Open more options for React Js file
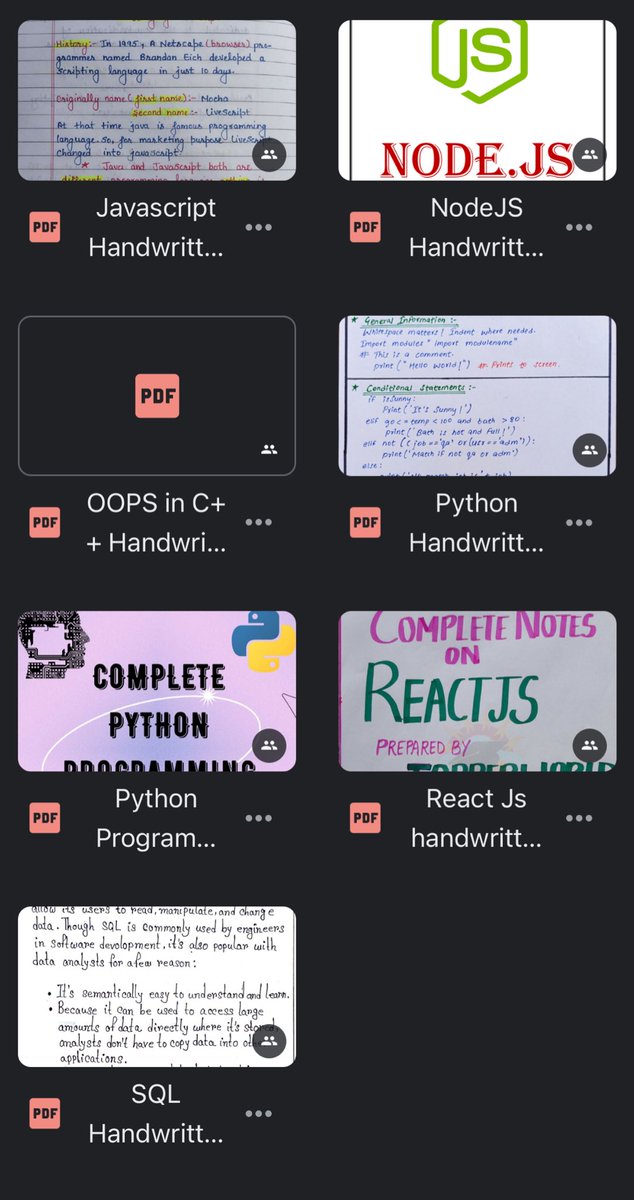This screenshot has height=1200, width=634. 579,818
